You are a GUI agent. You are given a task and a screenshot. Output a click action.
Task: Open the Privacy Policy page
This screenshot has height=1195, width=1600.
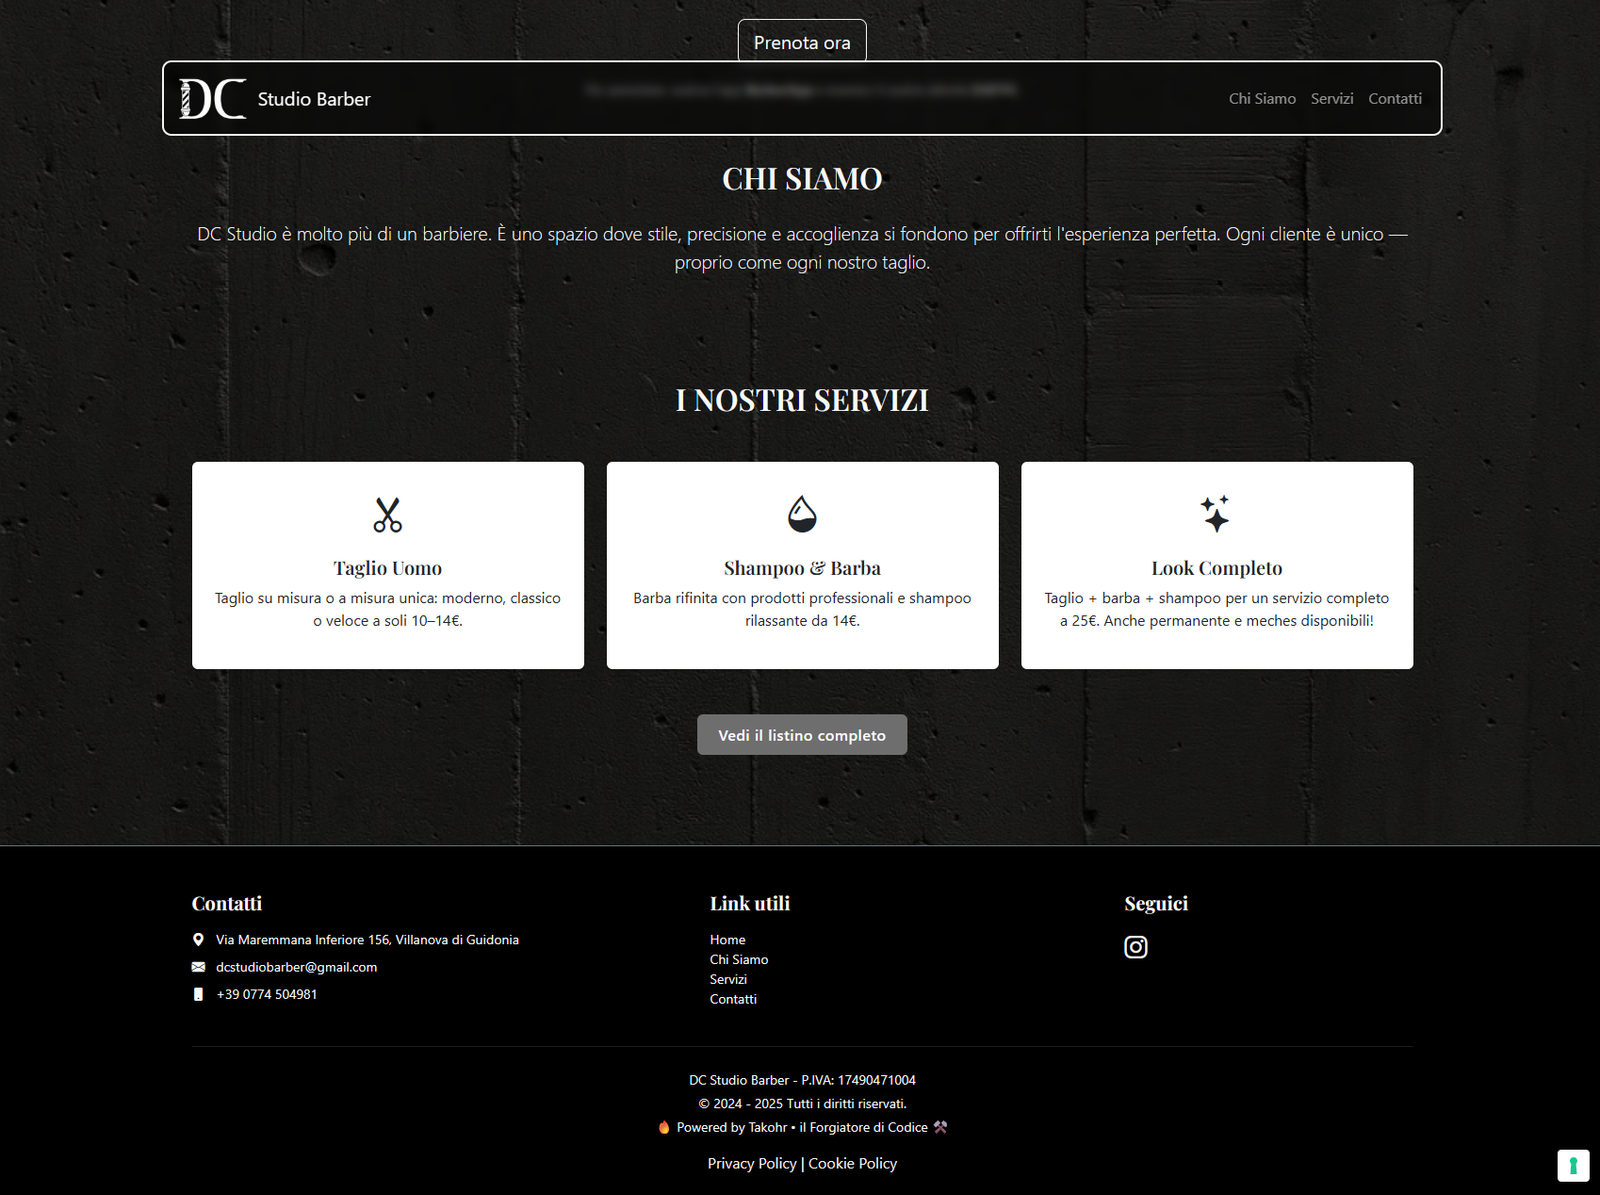tap(751, 1163)
